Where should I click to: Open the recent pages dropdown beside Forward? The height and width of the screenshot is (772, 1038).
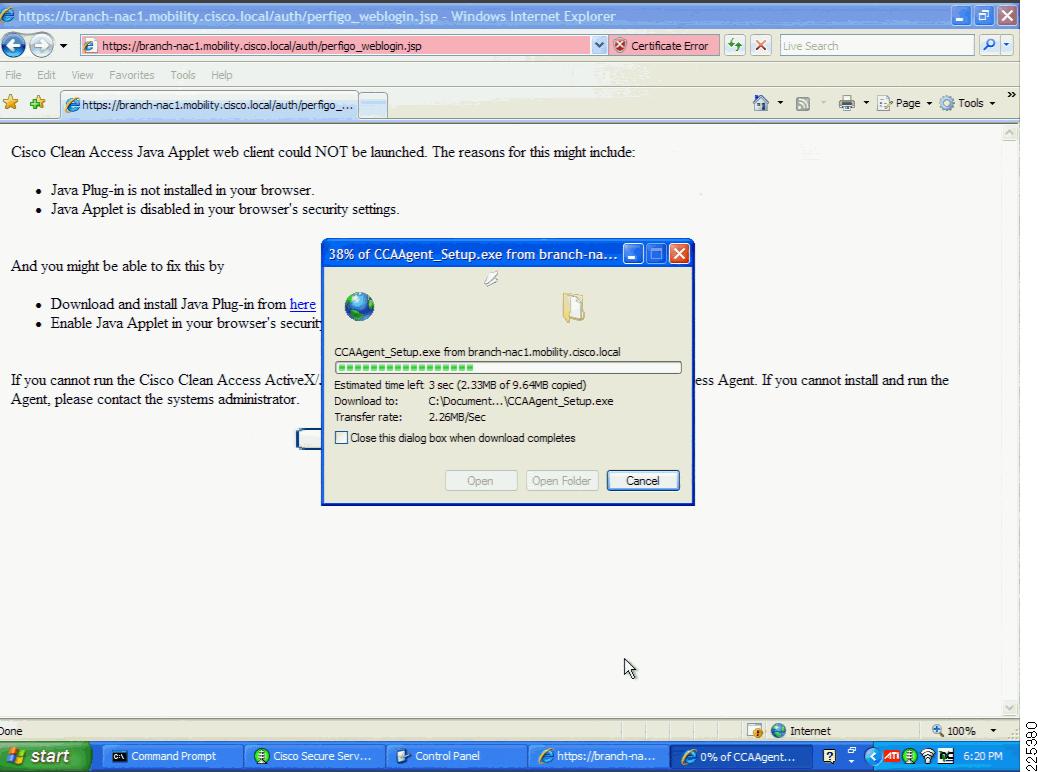pos(63,46)
